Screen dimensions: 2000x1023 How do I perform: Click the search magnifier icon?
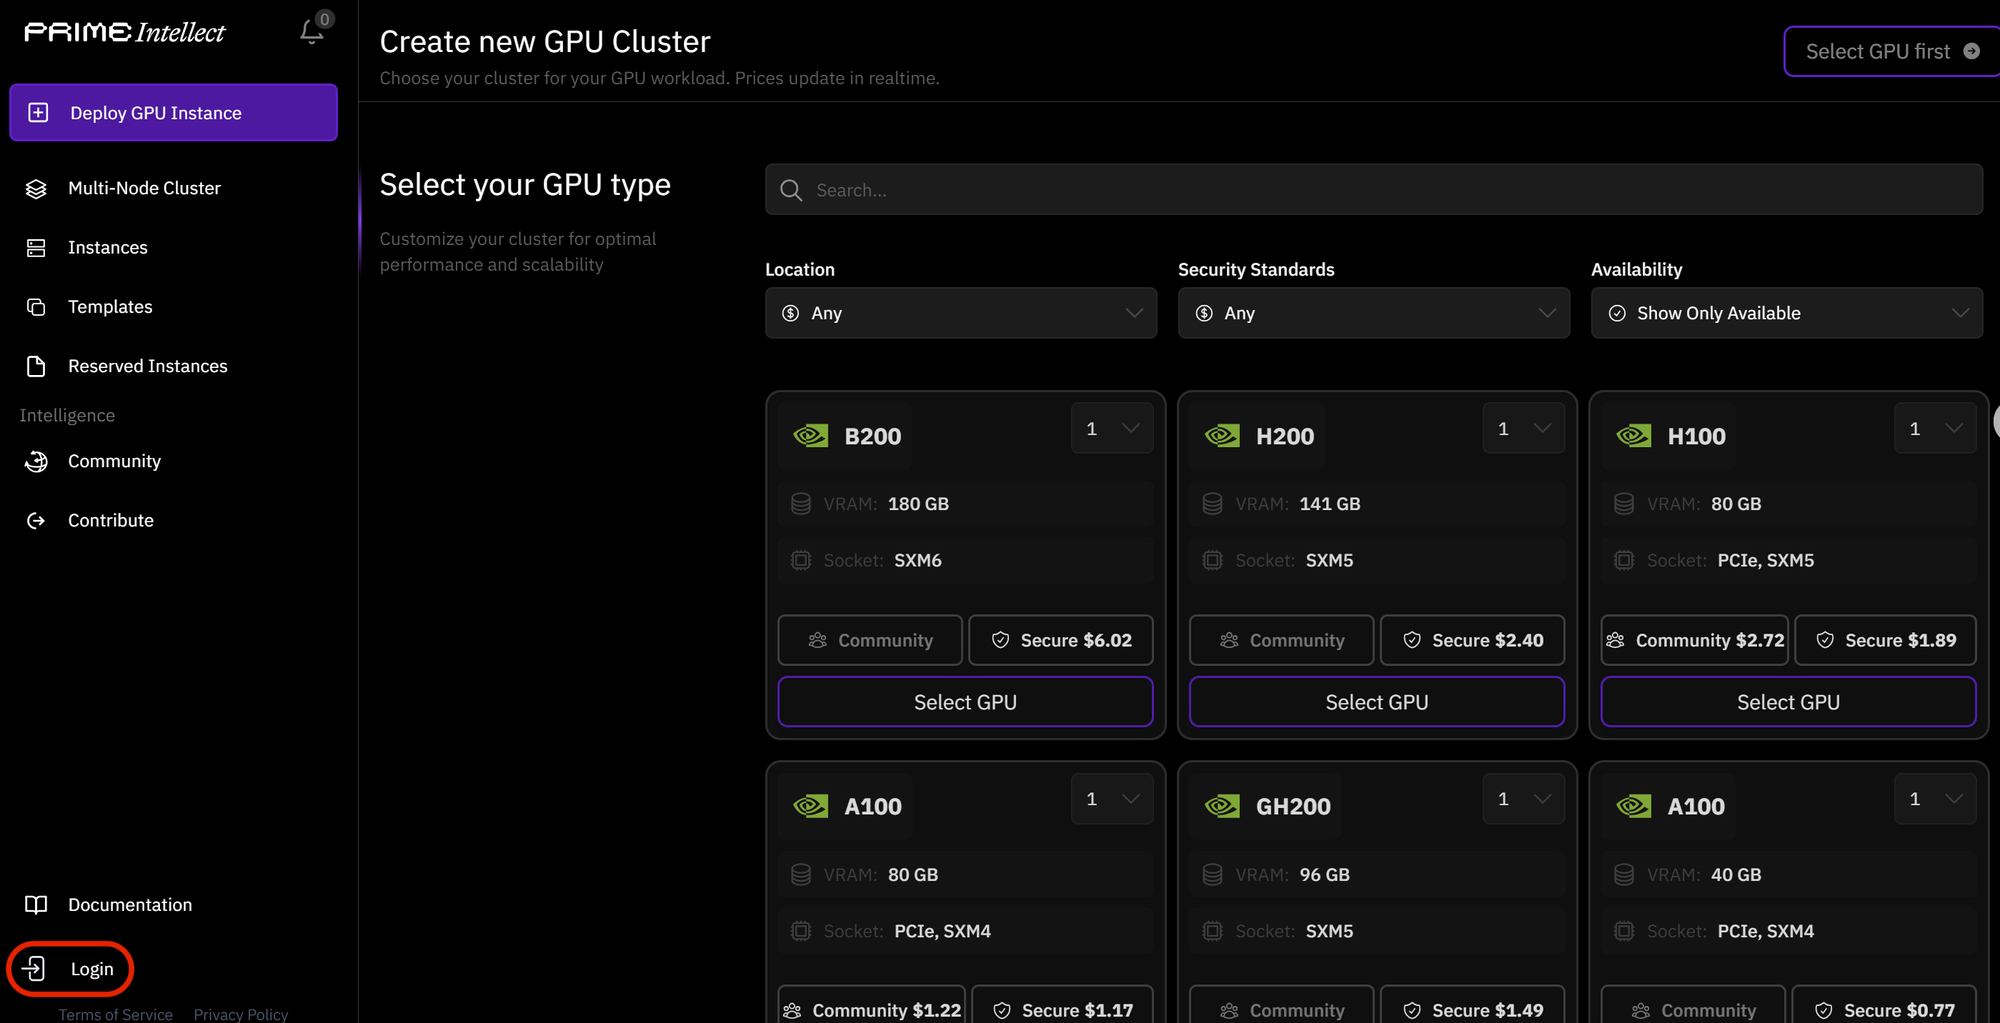791,190
